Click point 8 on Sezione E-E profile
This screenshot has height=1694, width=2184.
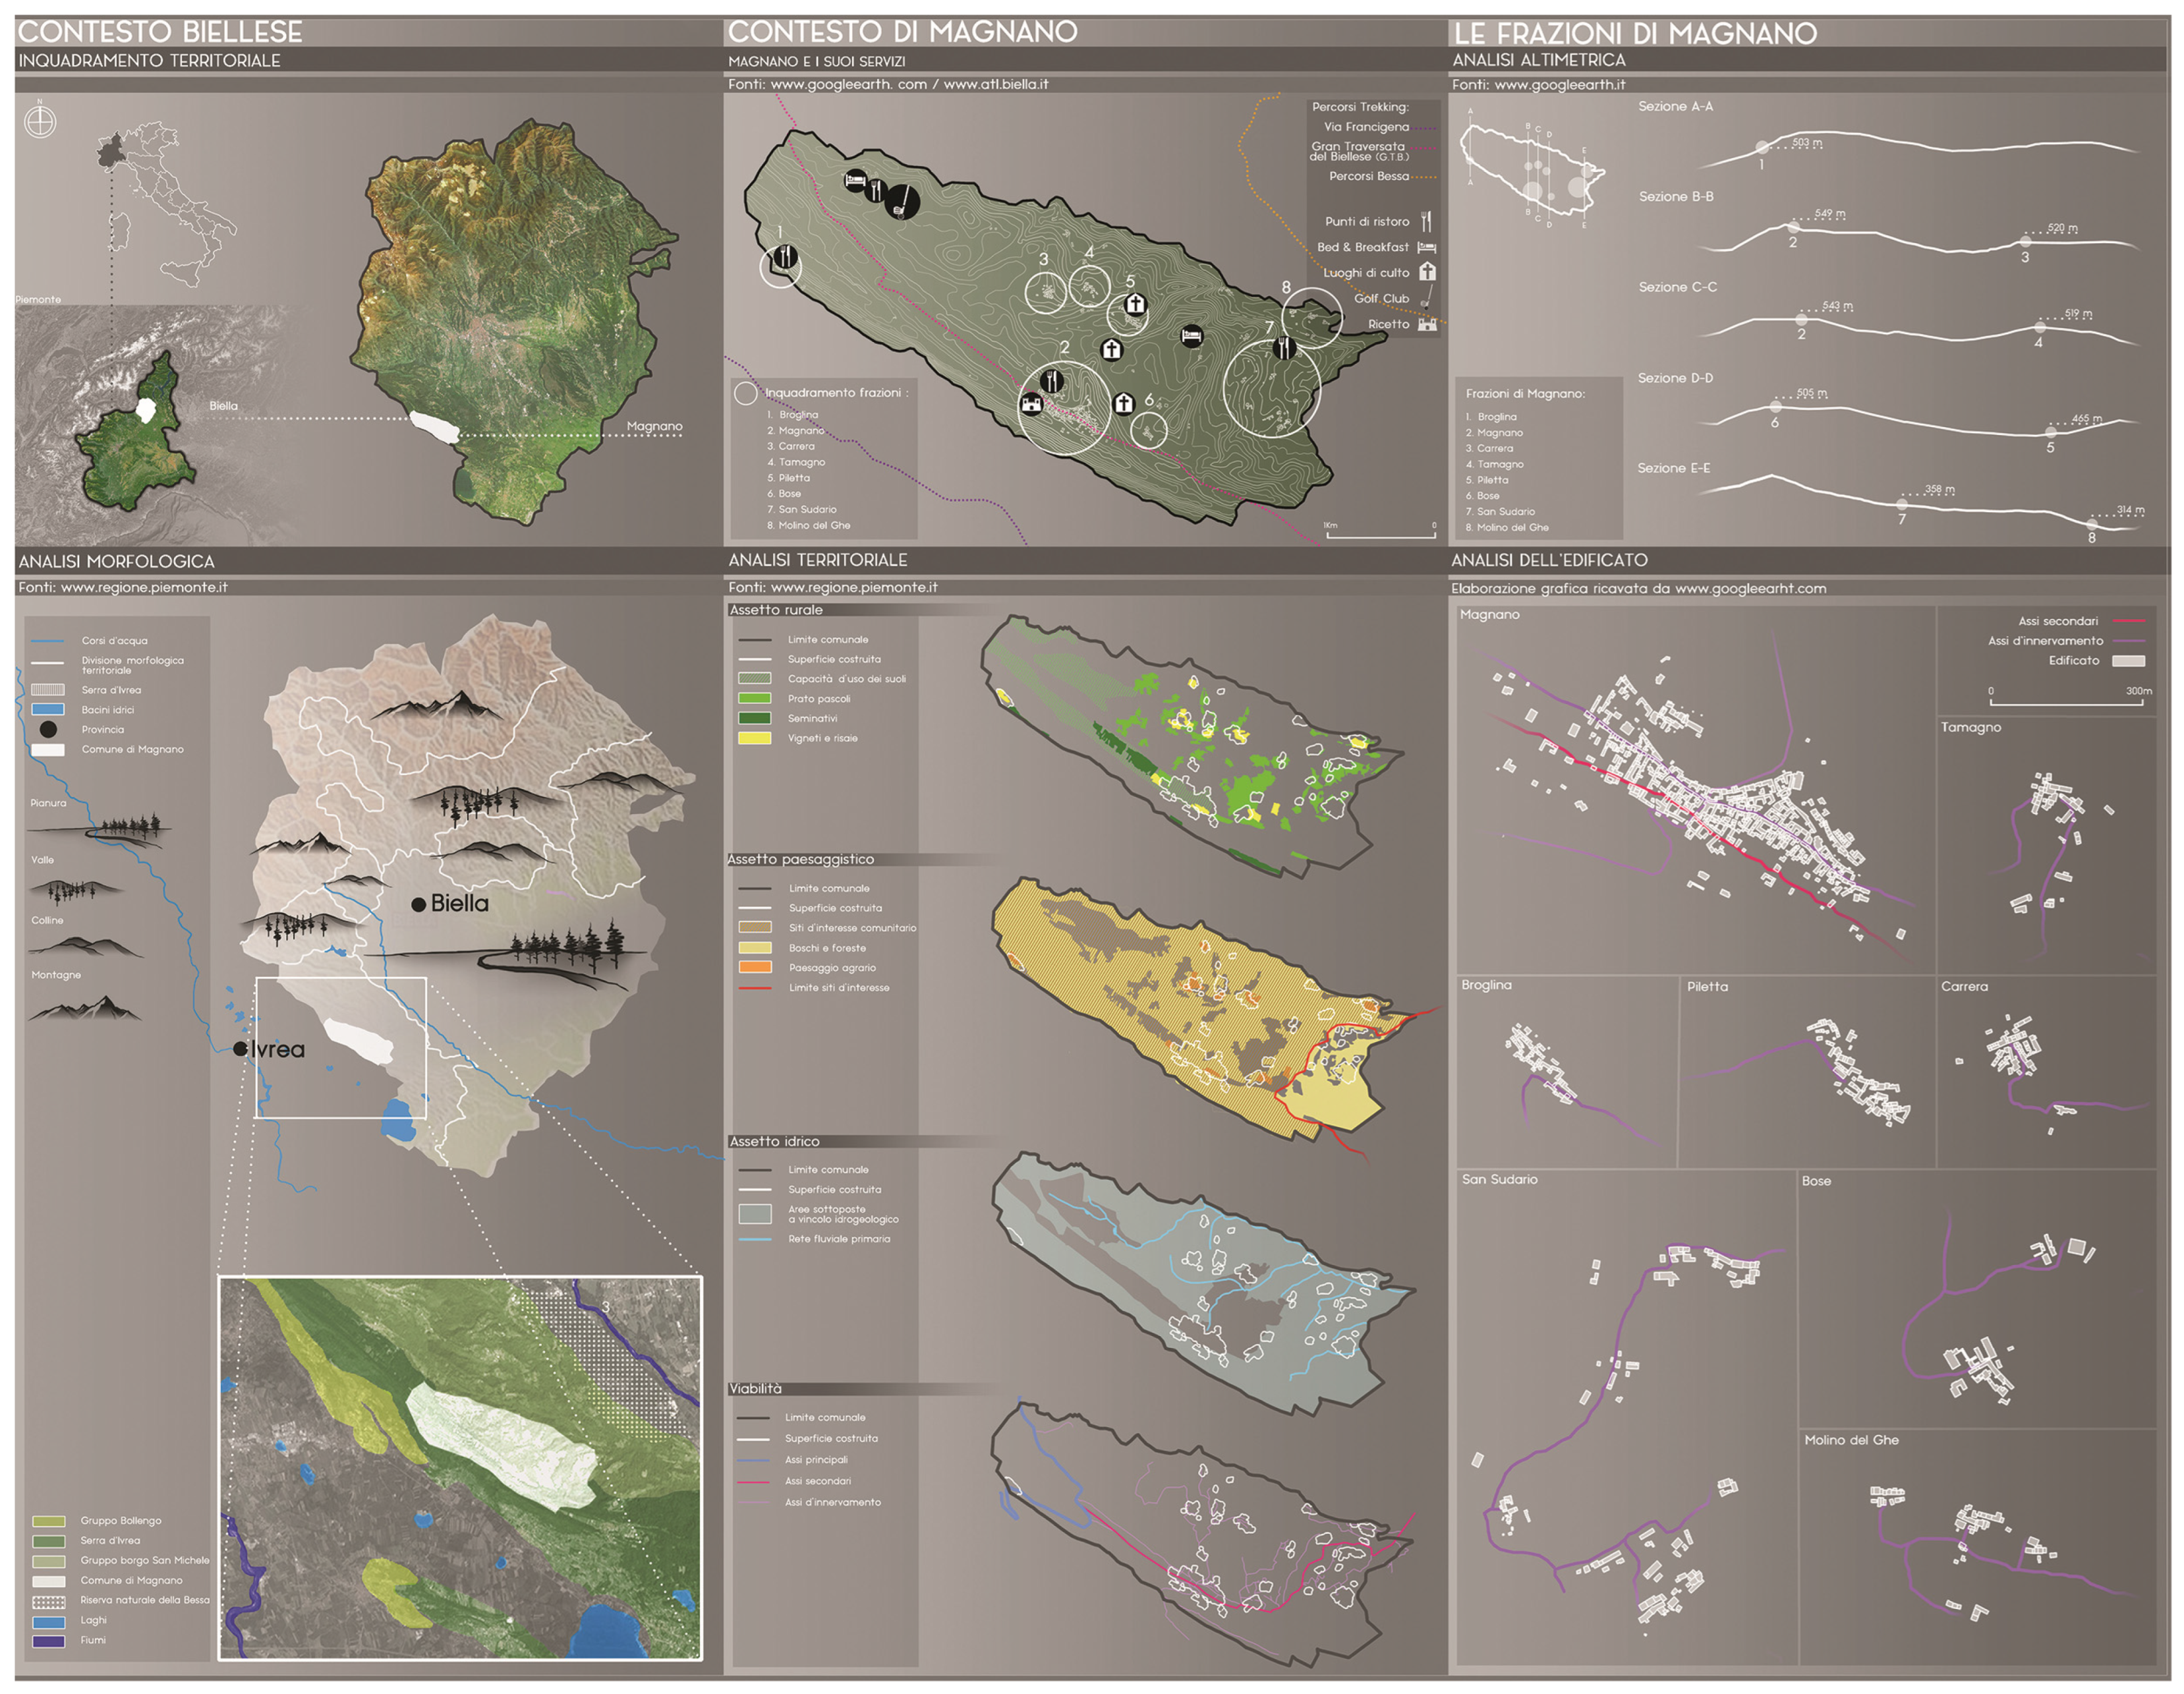point(2091,524)
